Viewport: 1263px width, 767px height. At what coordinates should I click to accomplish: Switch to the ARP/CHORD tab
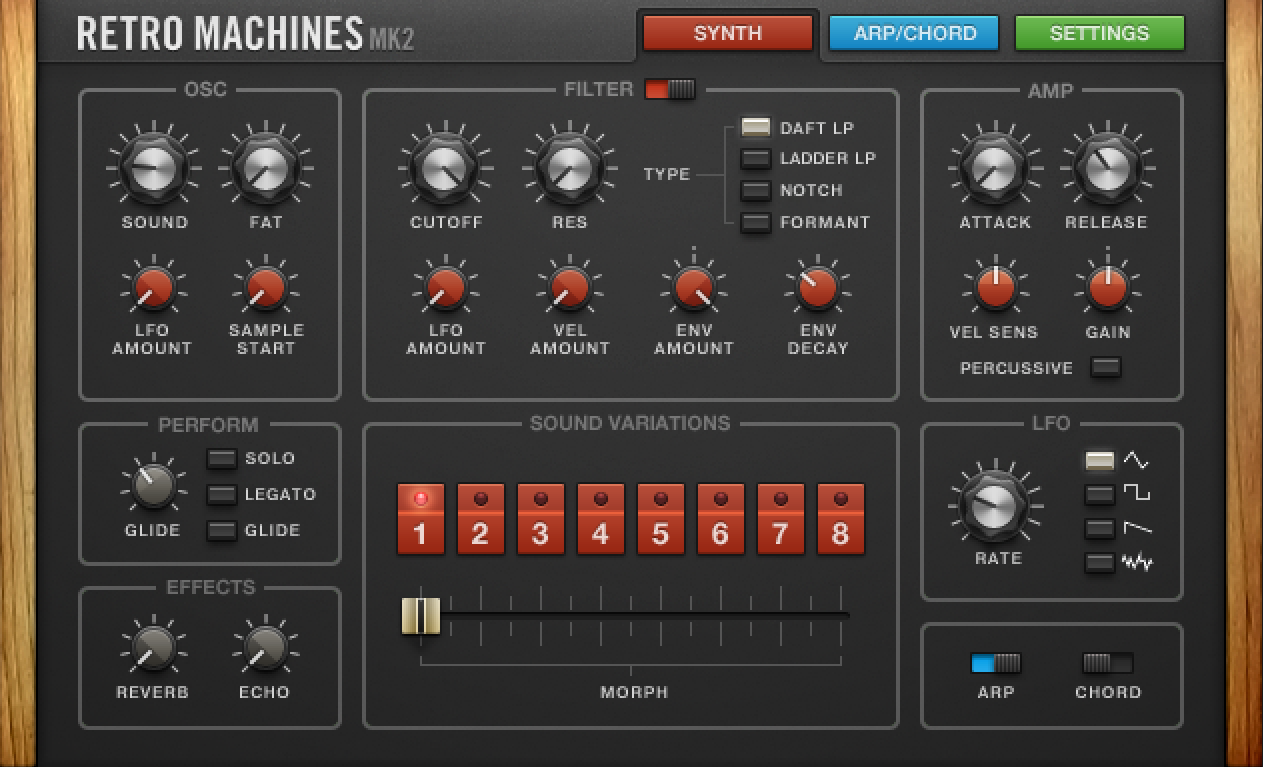[913, 33]
